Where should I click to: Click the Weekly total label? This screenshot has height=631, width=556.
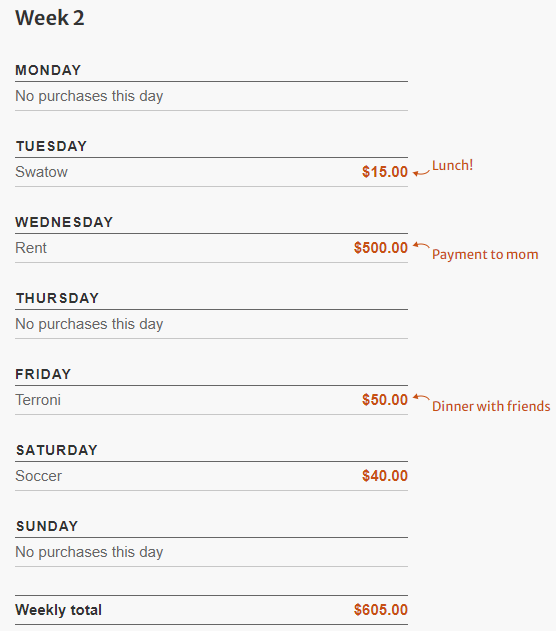[x=59, y=610]
